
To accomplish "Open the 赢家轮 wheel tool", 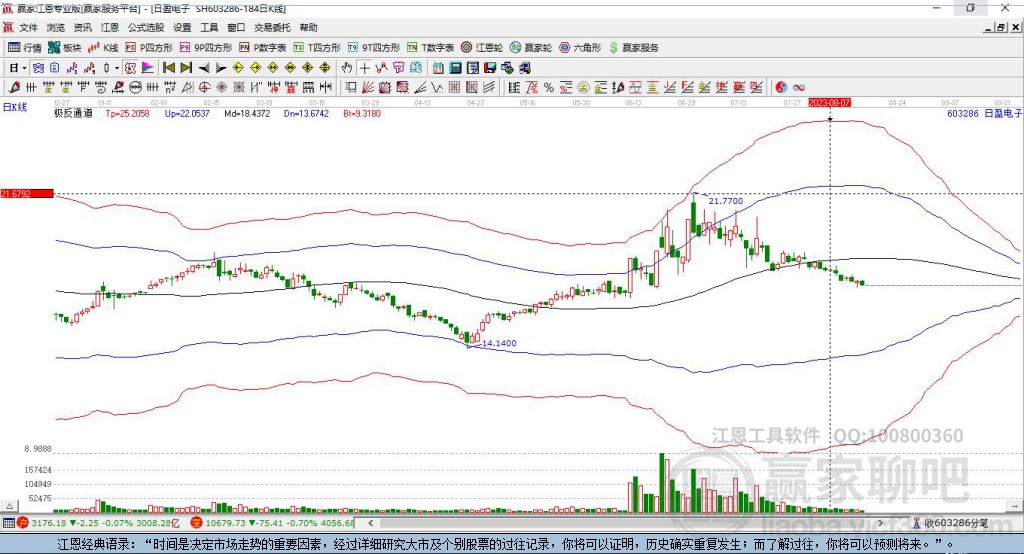I will (531, 48).
